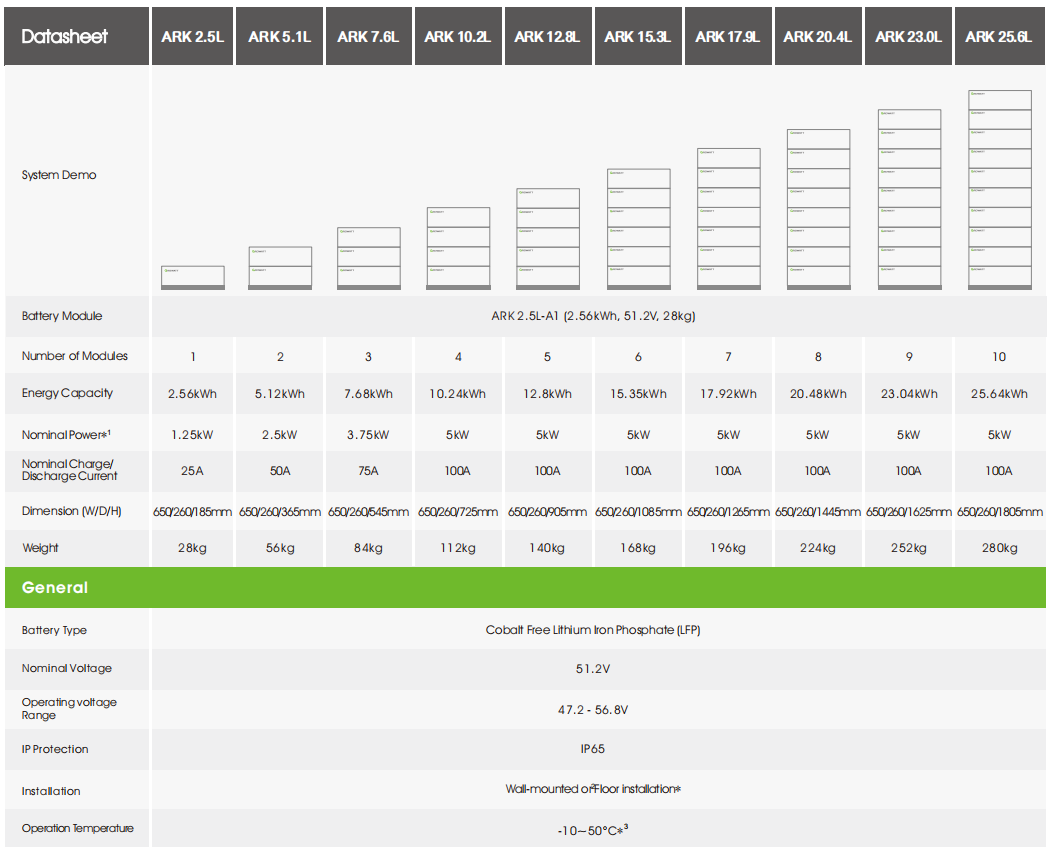
Task: Select the "System Demo" row label
Action: 59,175
